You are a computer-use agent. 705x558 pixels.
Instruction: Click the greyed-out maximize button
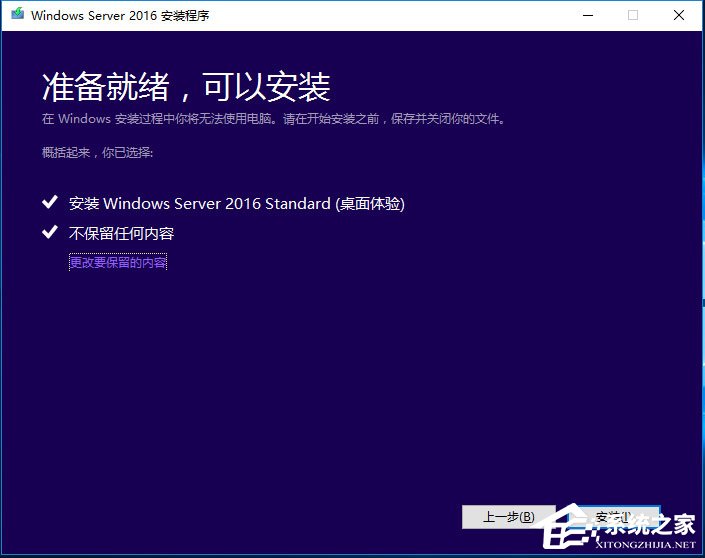tap(632, 15)
